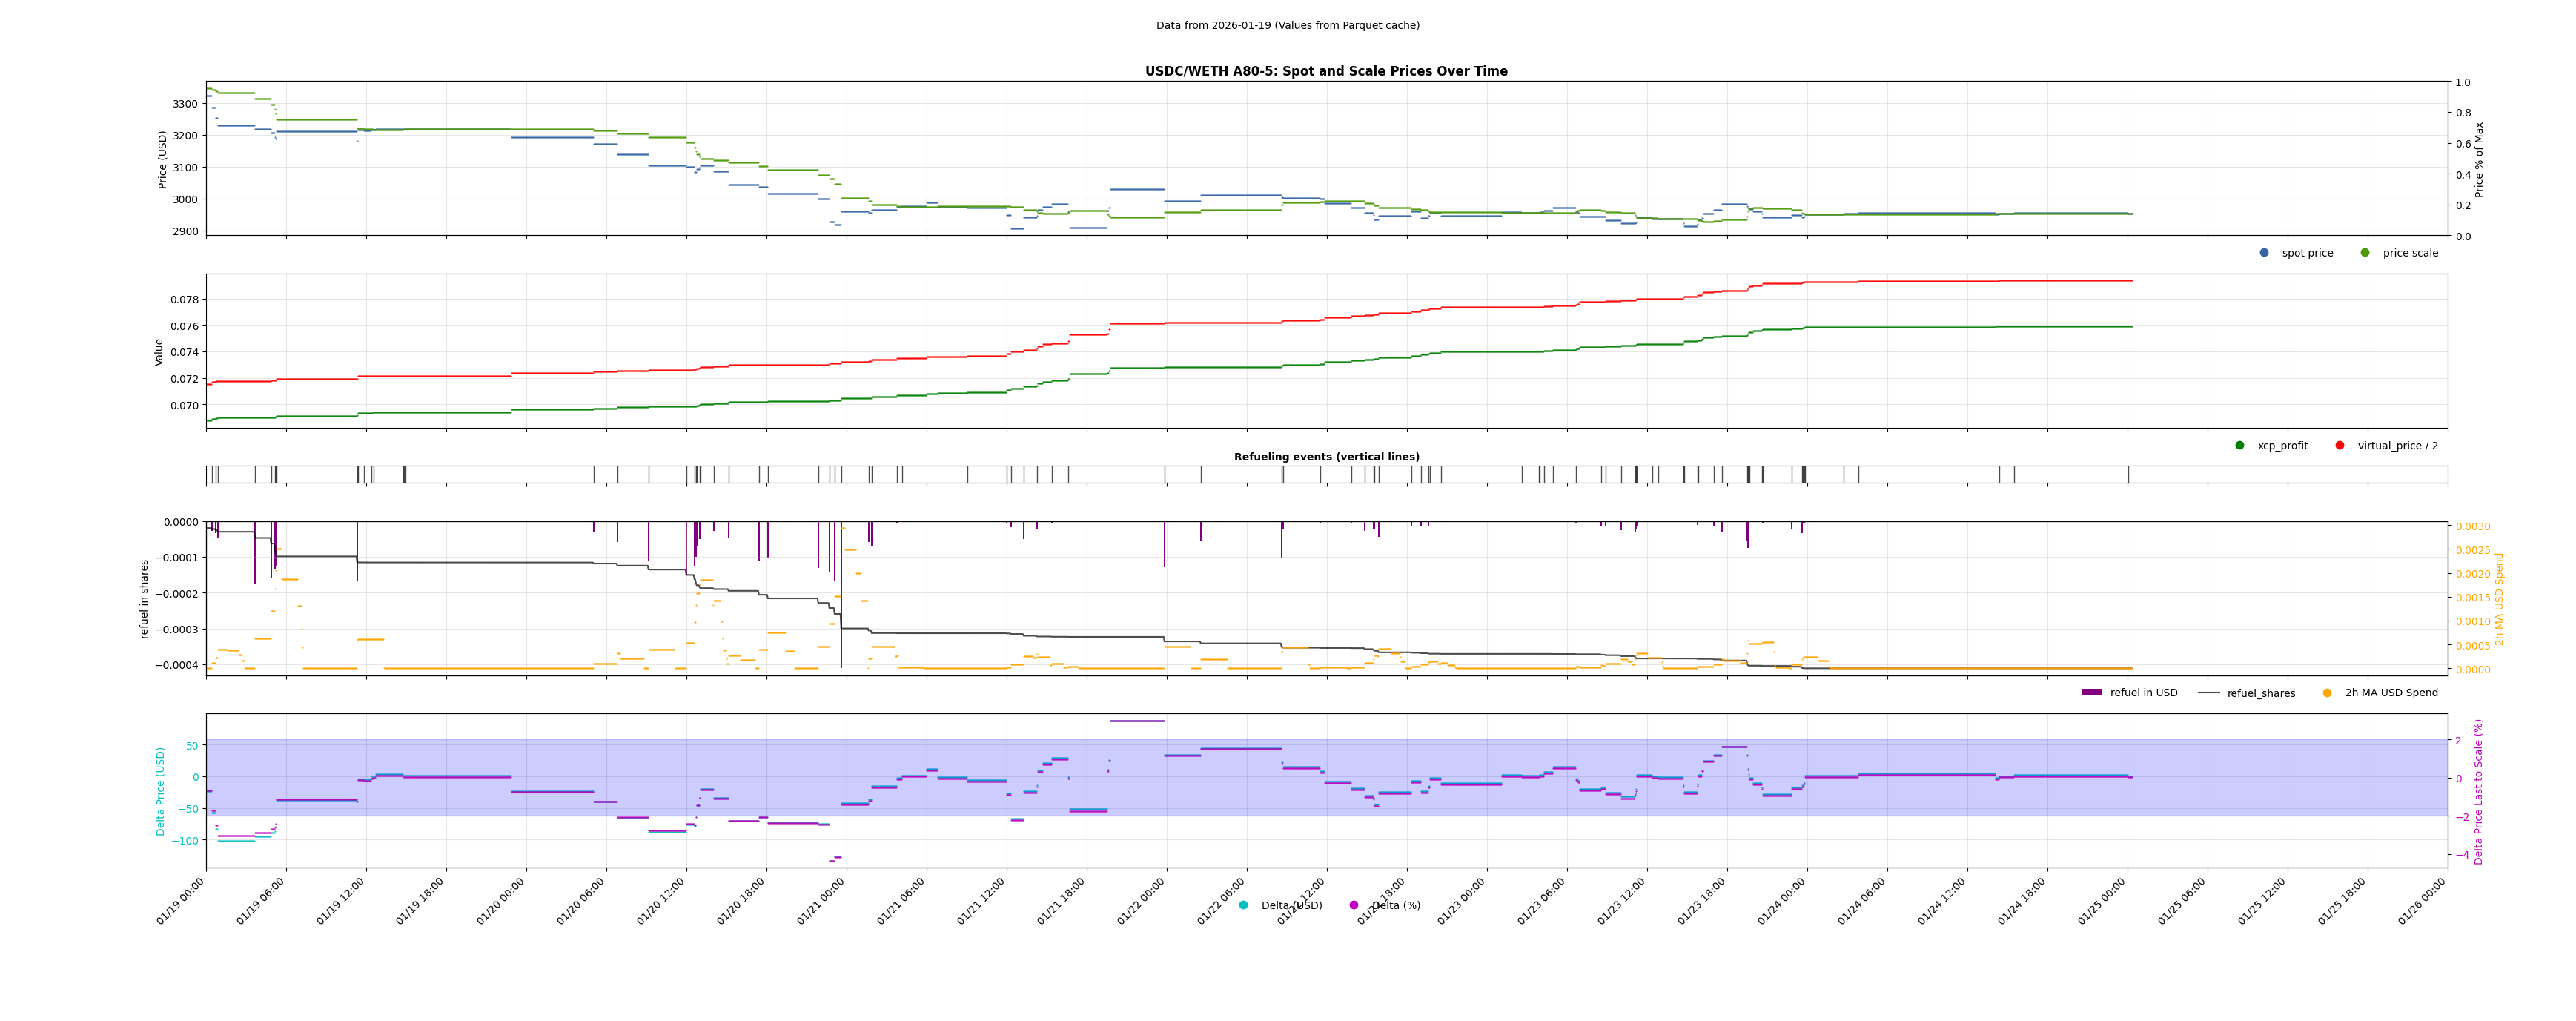Click the Price % of Max axis label

click(2479, 159)
